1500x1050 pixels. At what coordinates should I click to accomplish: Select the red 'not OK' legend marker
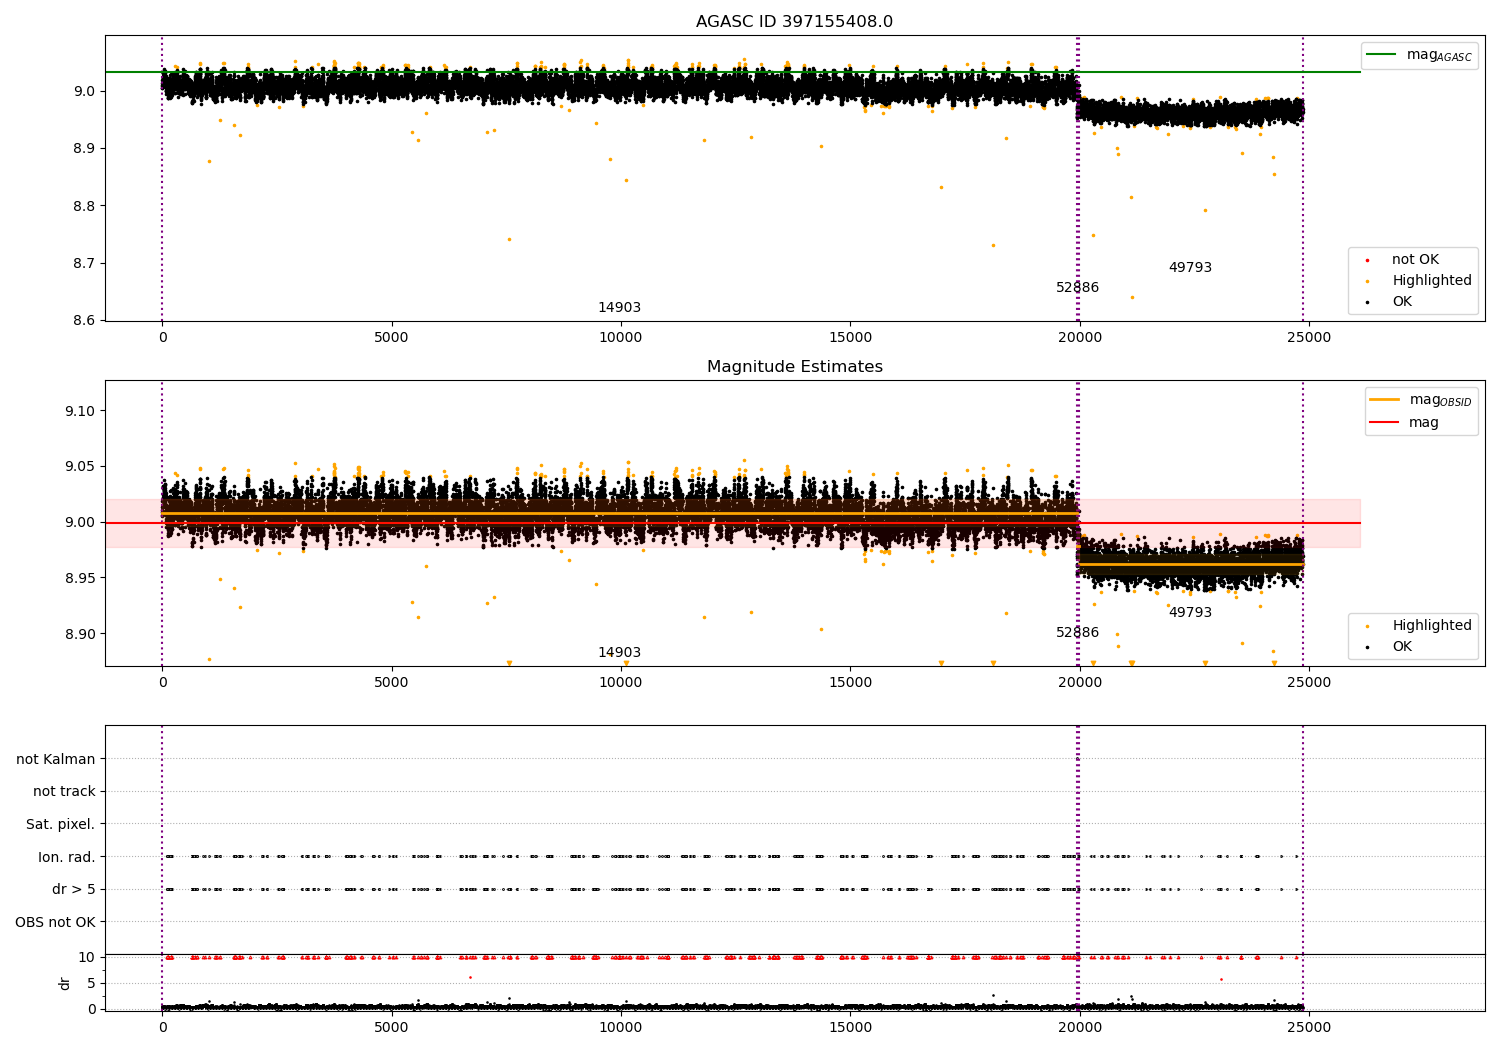(1367, 260)
